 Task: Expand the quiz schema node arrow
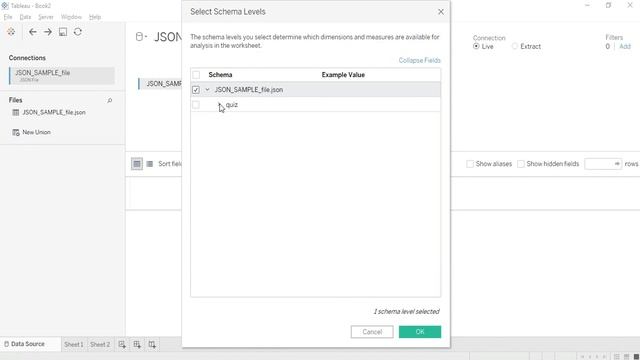click(220, 104)
